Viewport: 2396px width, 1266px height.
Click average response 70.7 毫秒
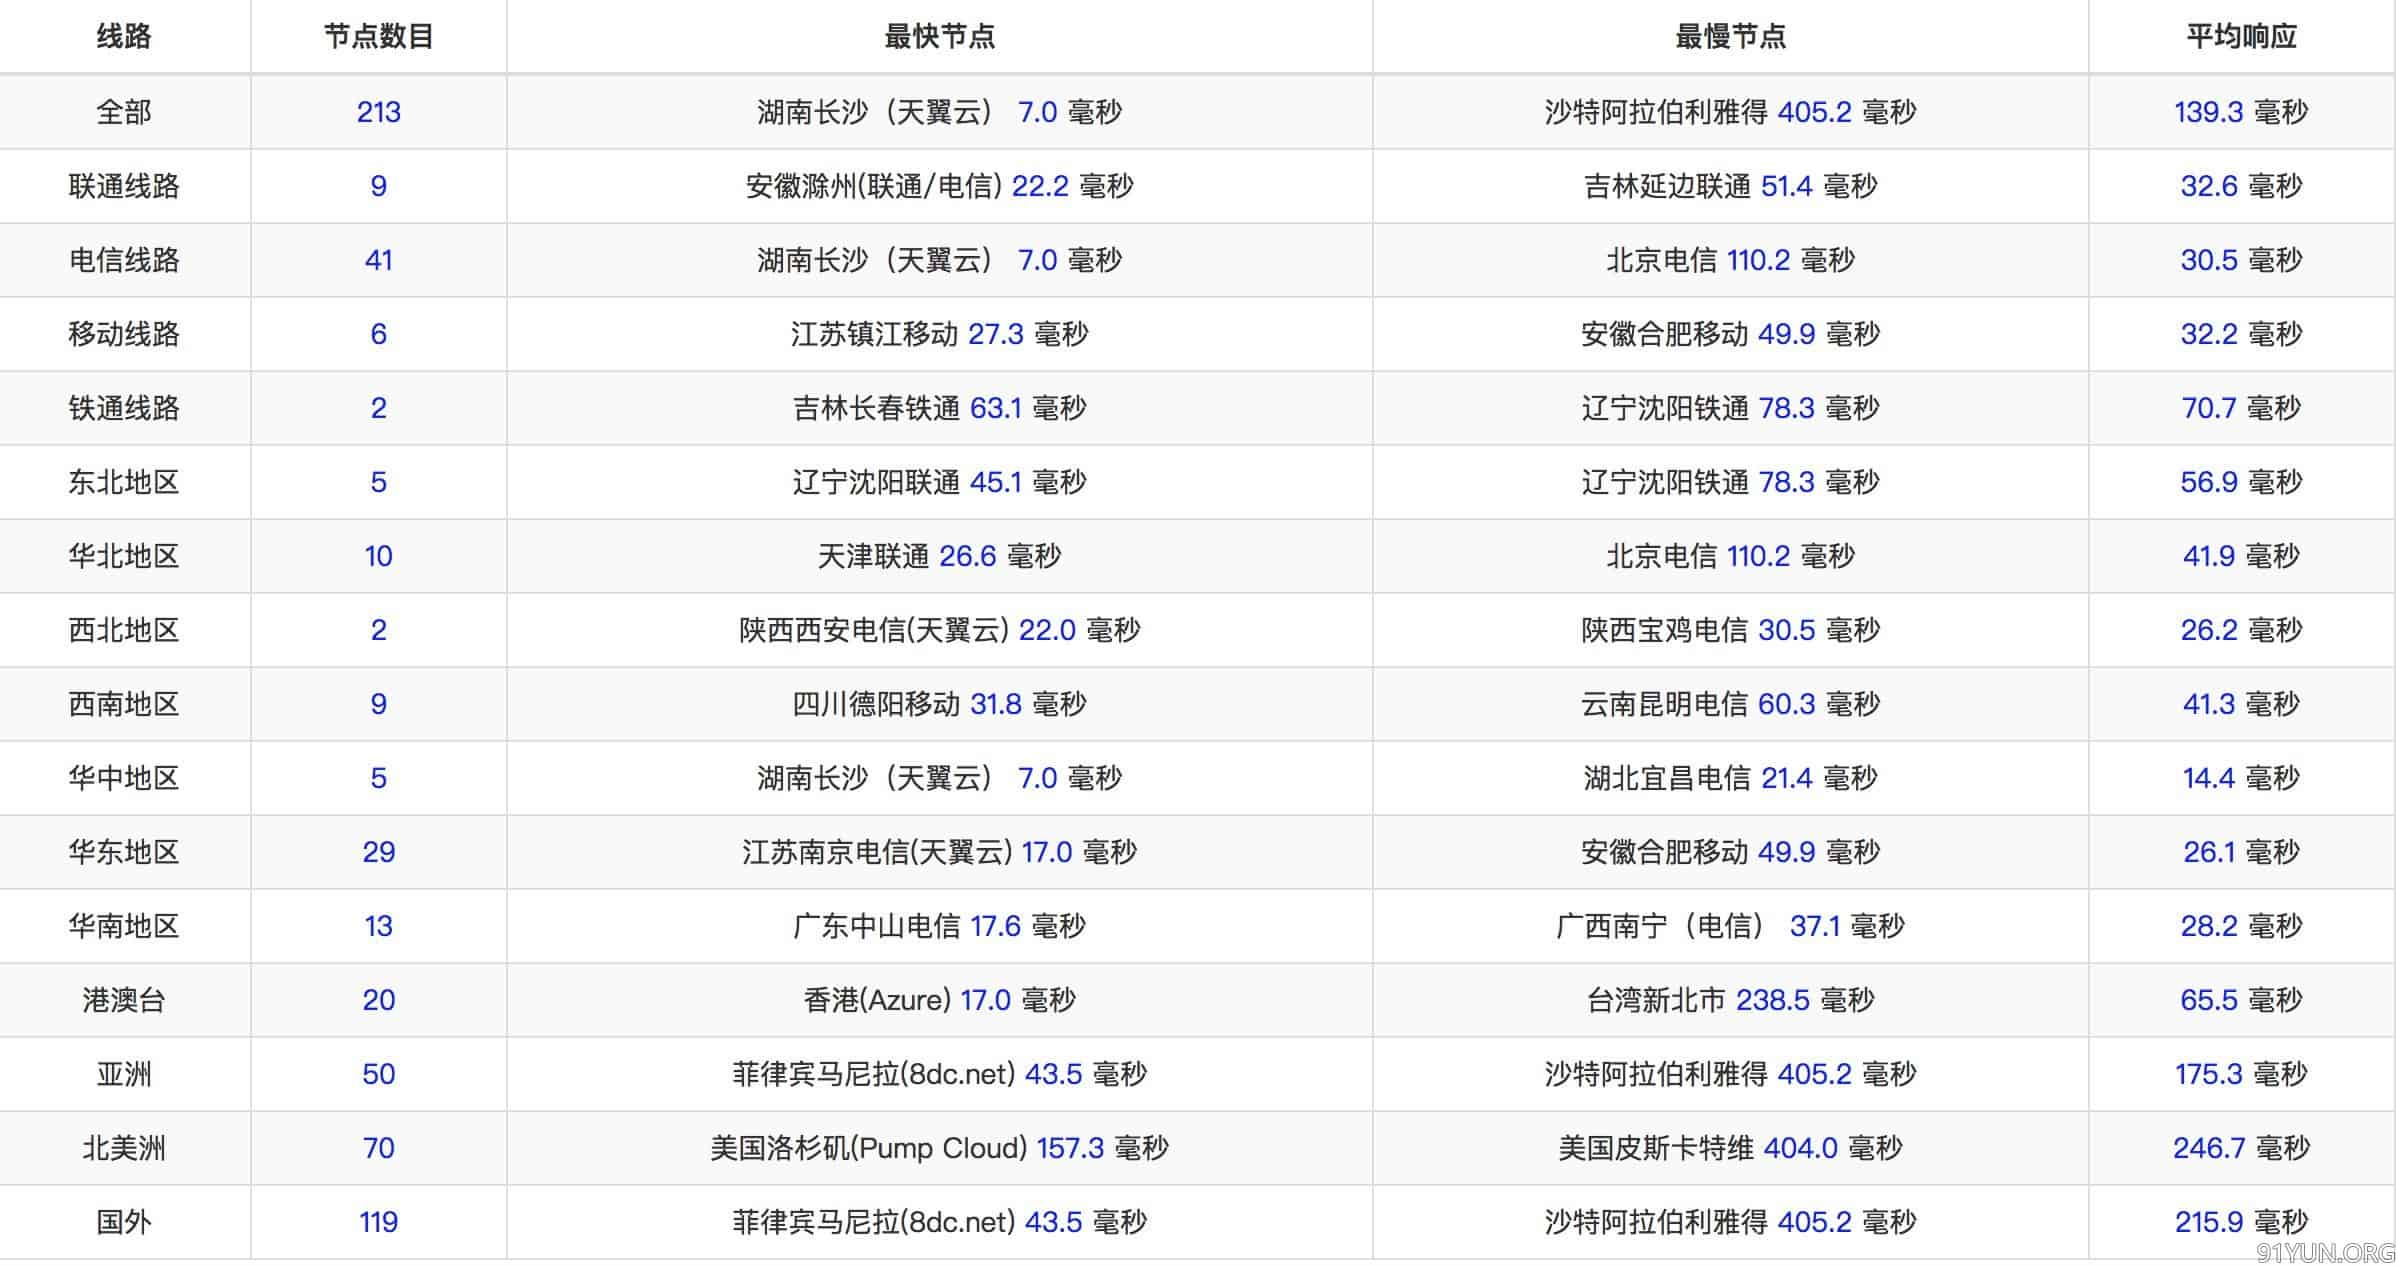pos(2241,407)
